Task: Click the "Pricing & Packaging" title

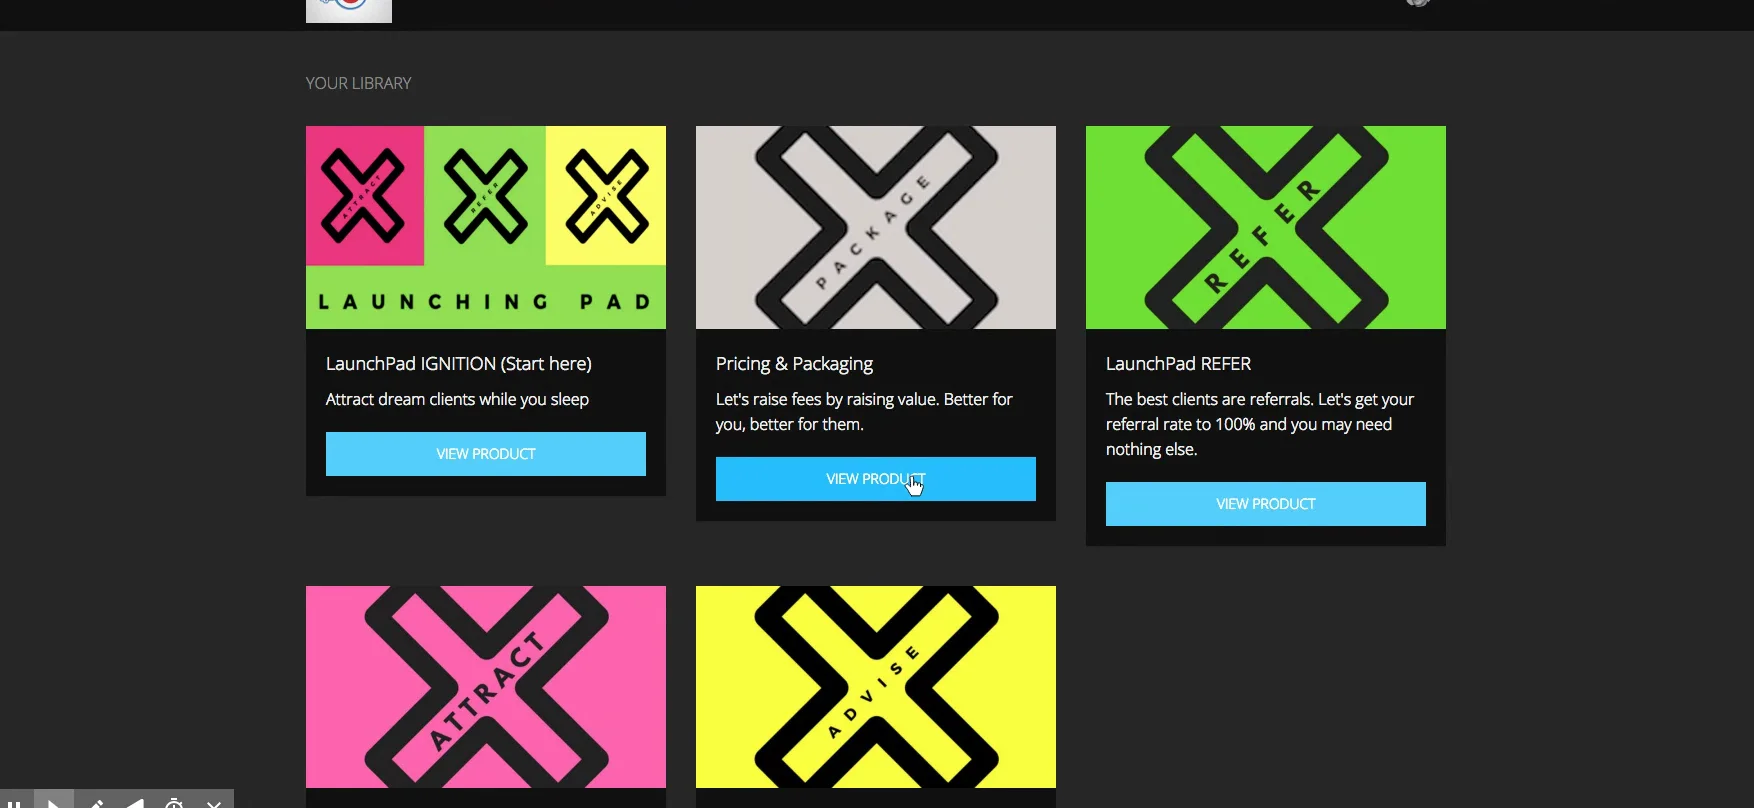Action: (794, 364)
